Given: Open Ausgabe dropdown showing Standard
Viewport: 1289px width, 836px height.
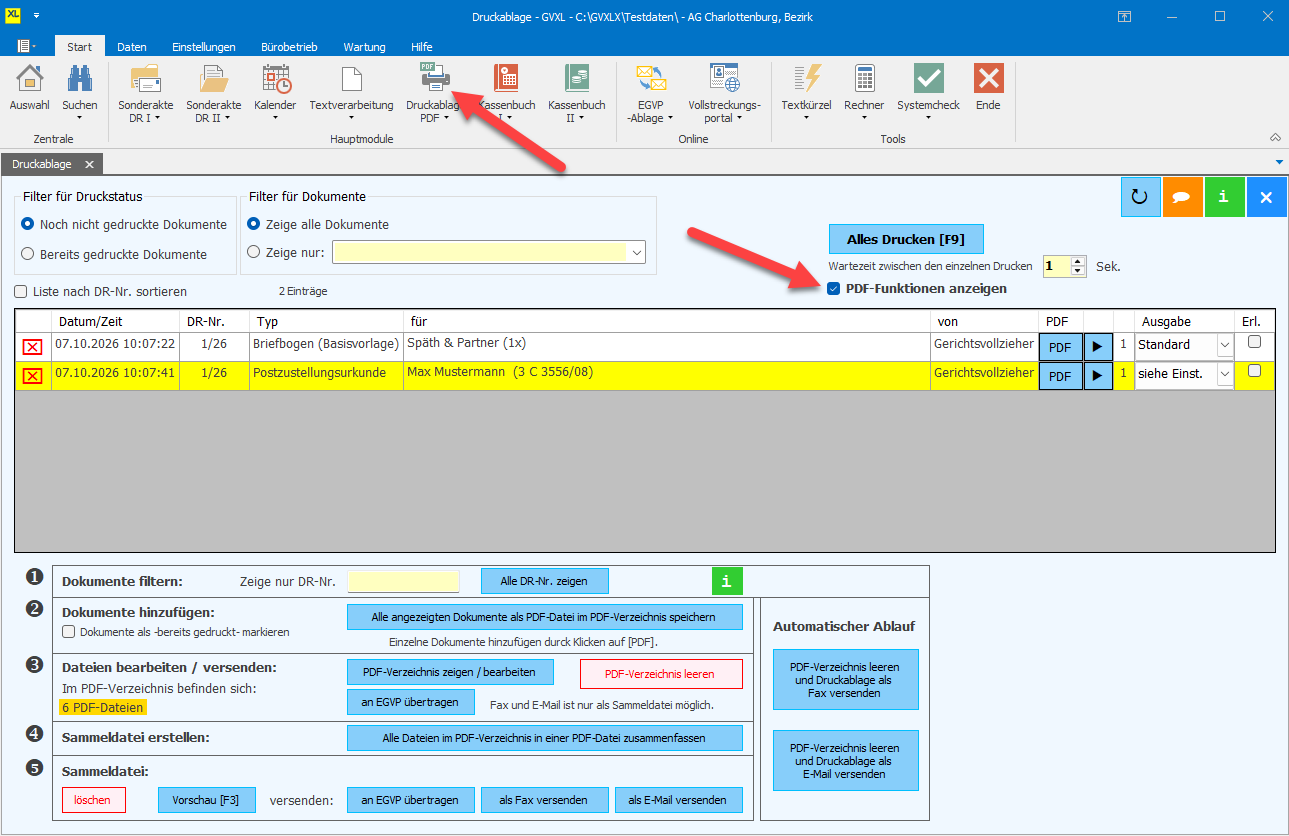Looking at the screenshot, I should pos(1226,345).
